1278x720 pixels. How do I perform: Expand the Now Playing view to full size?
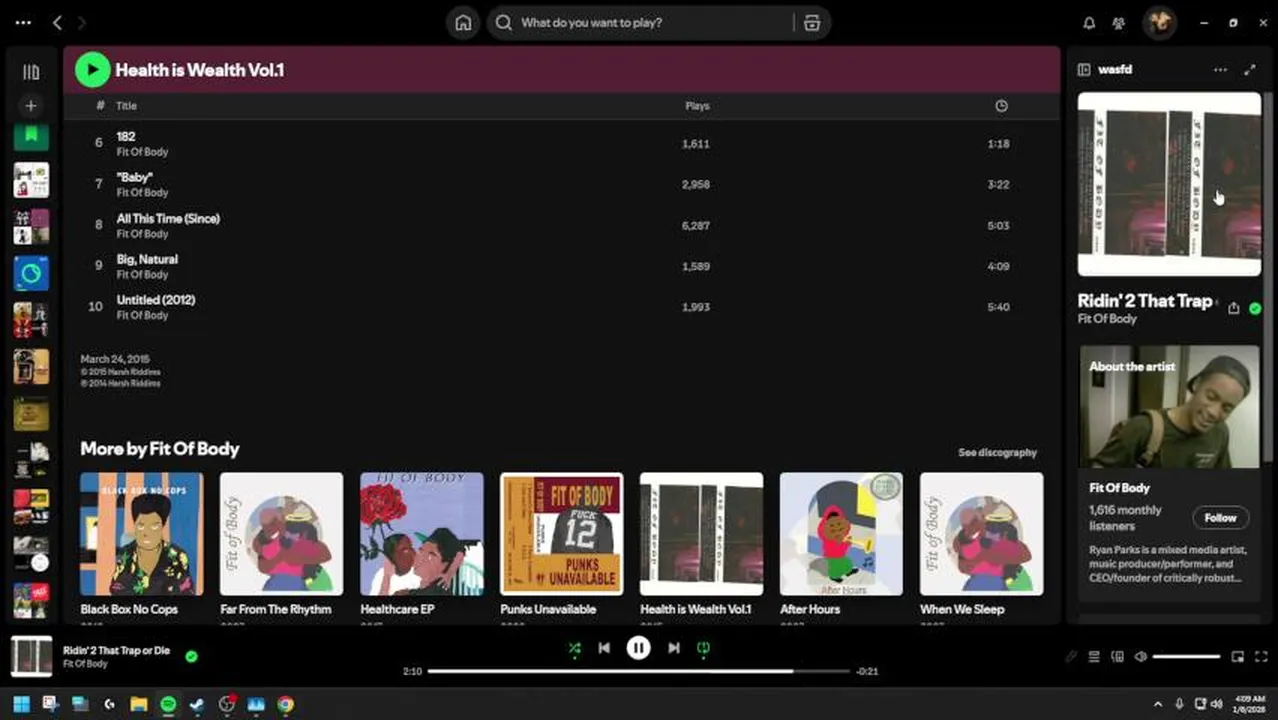[x=1249, y=70]
